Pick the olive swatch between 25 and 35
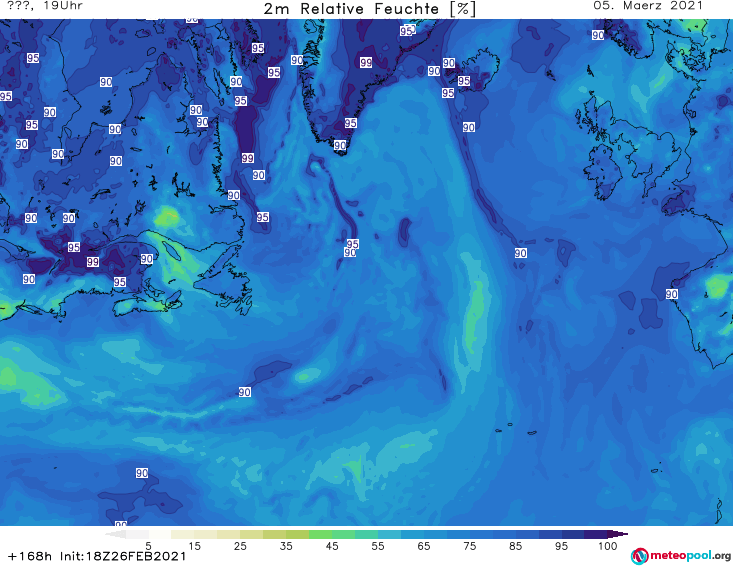 click(x=274, y=534)
